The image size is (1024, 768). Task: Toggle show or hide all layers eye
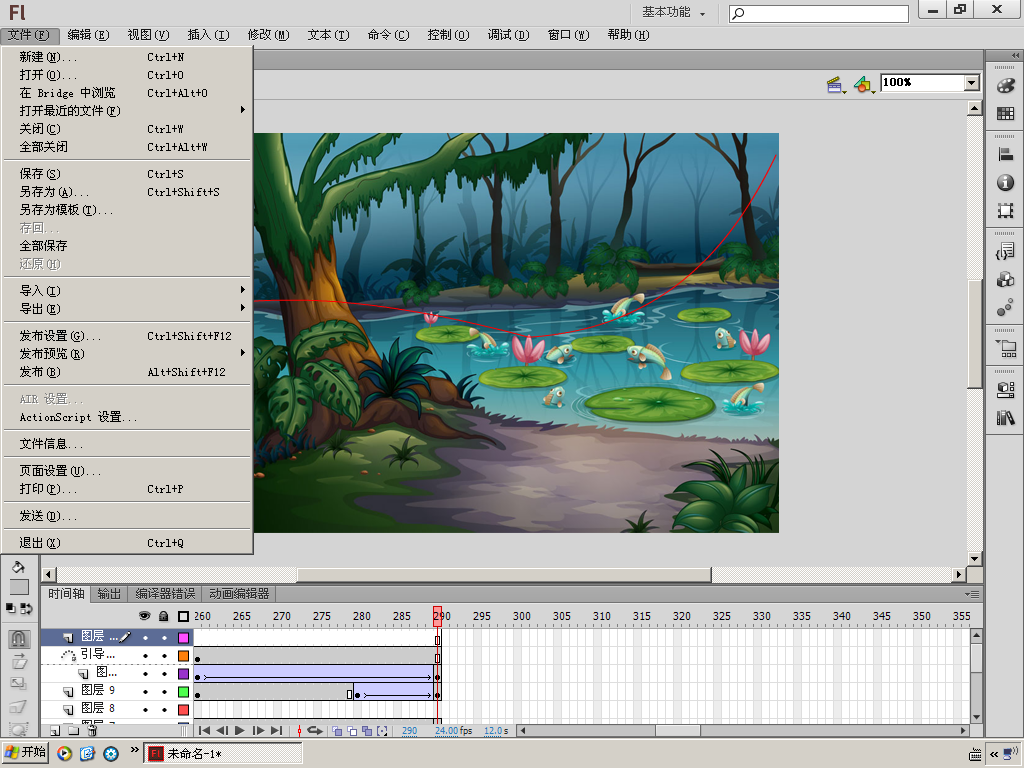coord(145,616)
